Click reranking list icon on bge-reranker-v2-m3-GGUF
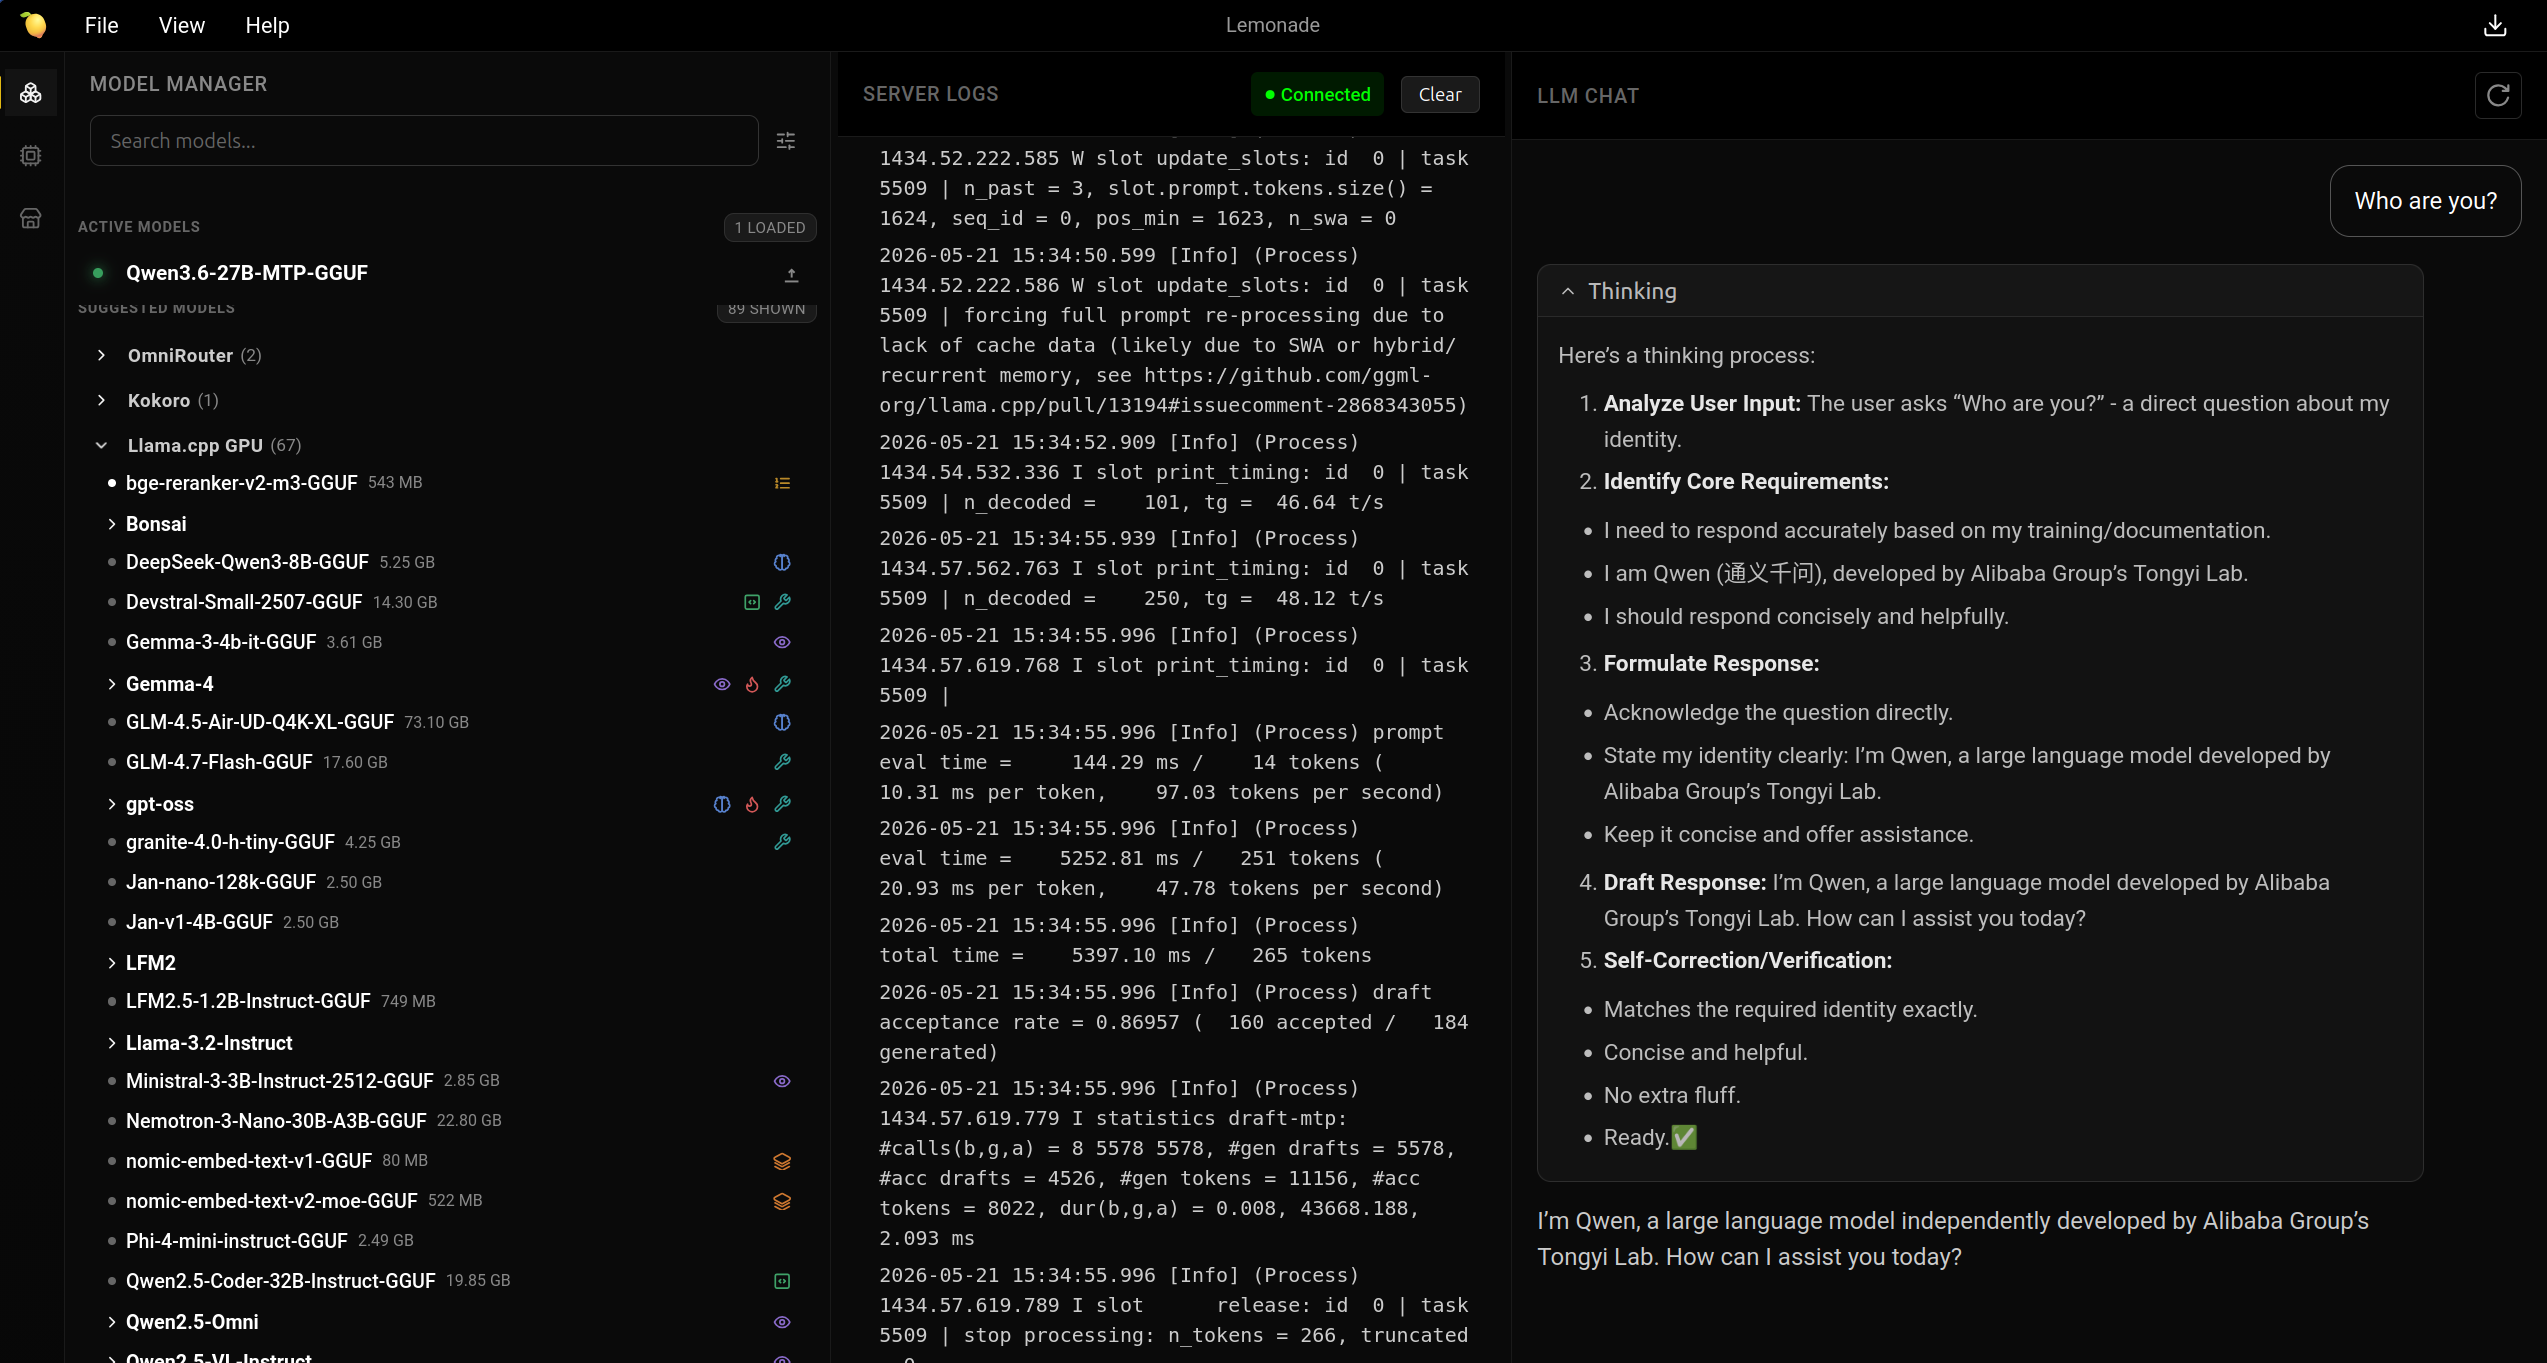 click(782, 483)
